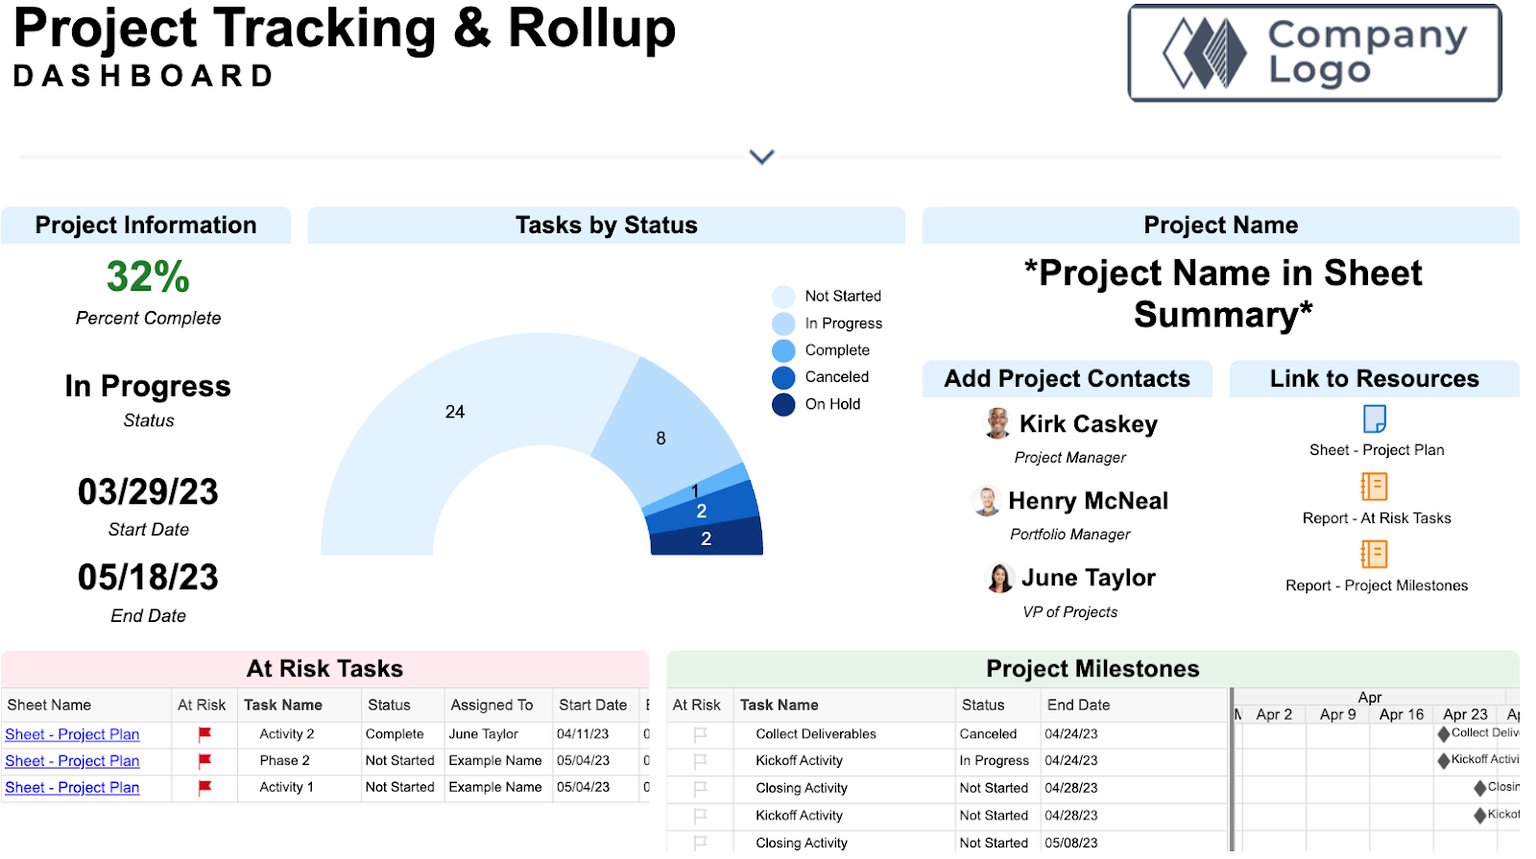The width and height of the screenshot is (1536, 859).
Task: Click the On Hold legend color swatch
Action: [783, 404]
